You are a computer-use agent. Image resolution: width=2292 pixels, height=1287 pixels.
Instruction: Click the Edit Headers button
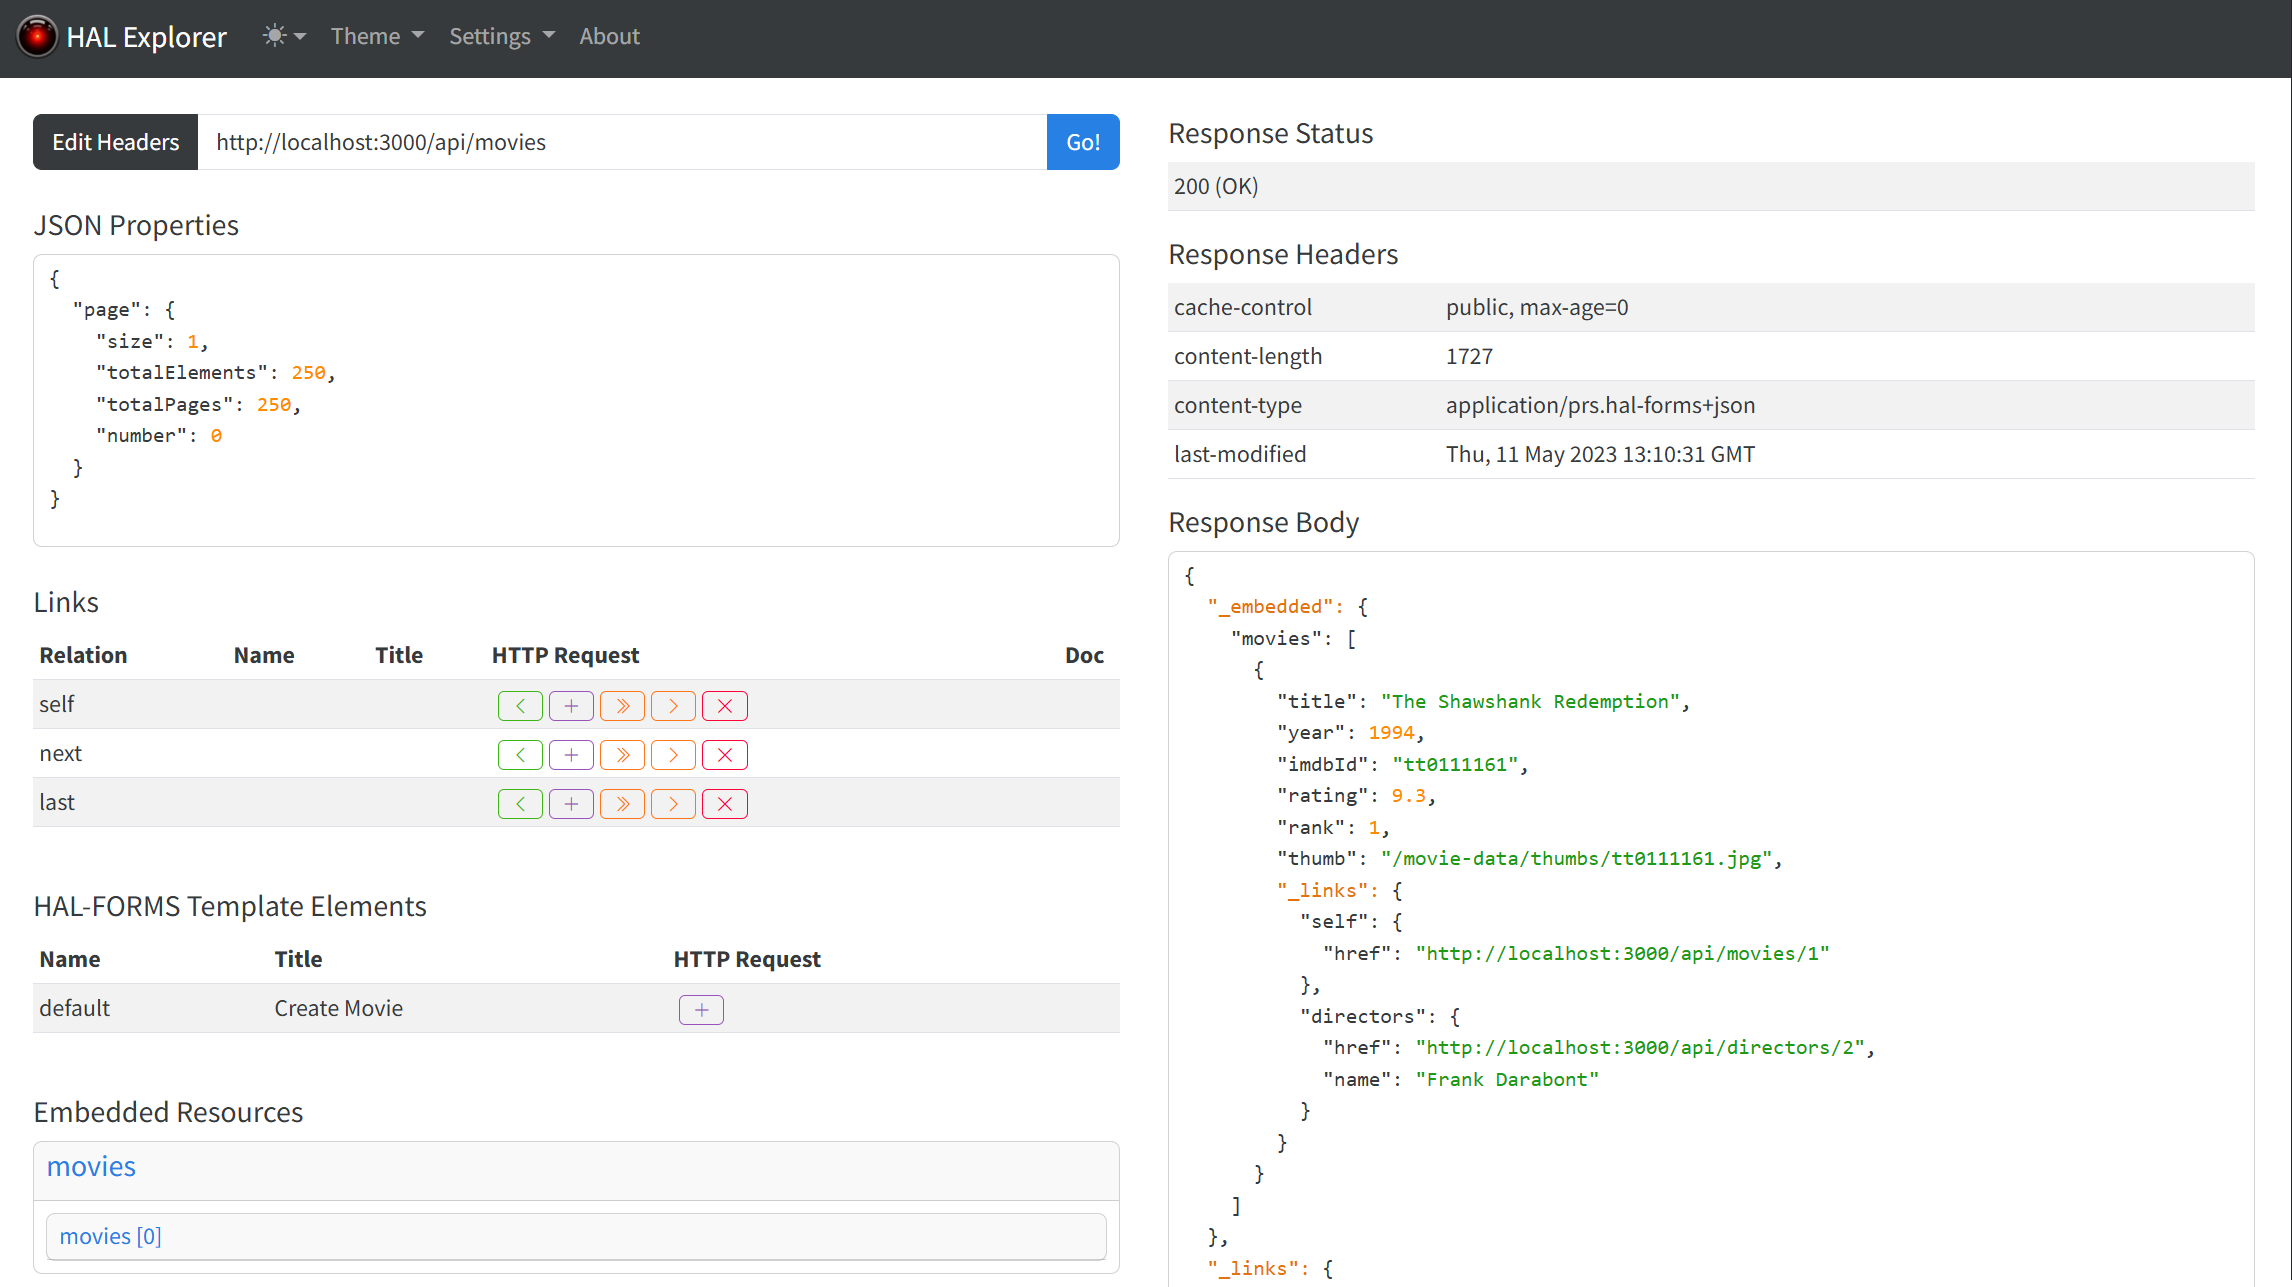pyautogui.click(x=115, y=142)
